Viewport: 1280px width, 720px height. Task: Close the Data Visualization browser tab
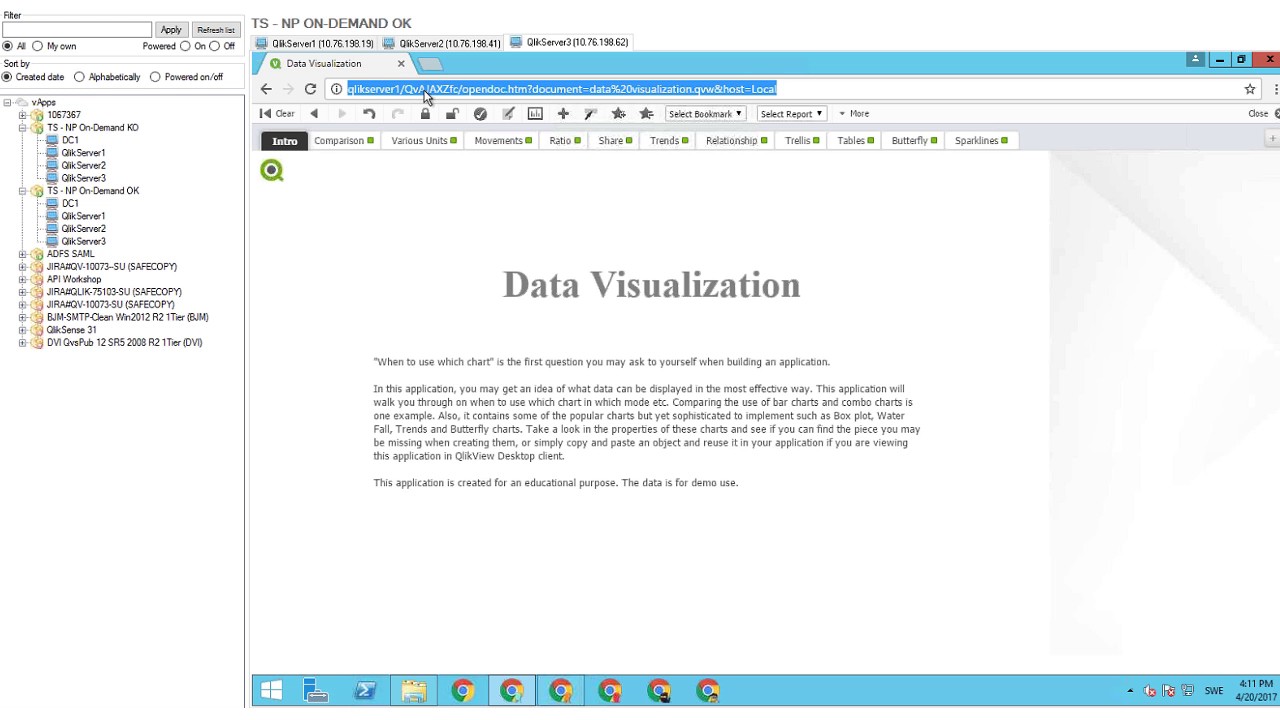(x=401, y=63)
